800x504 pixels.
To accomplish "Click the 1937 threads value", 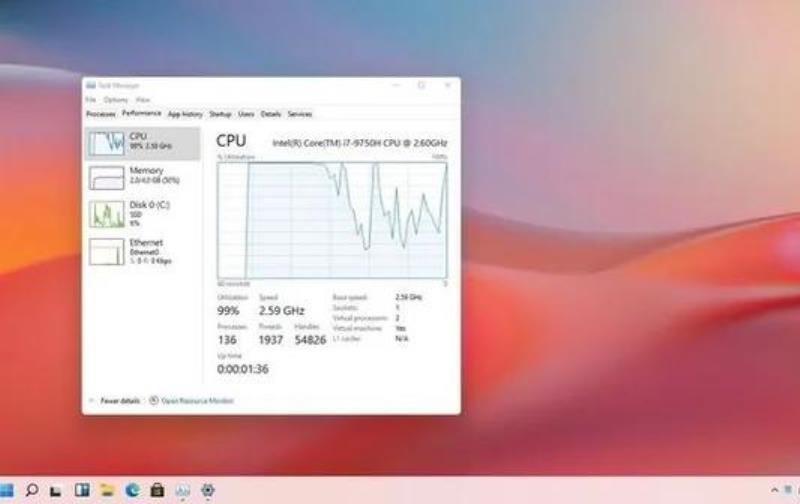I will (270, 340).
